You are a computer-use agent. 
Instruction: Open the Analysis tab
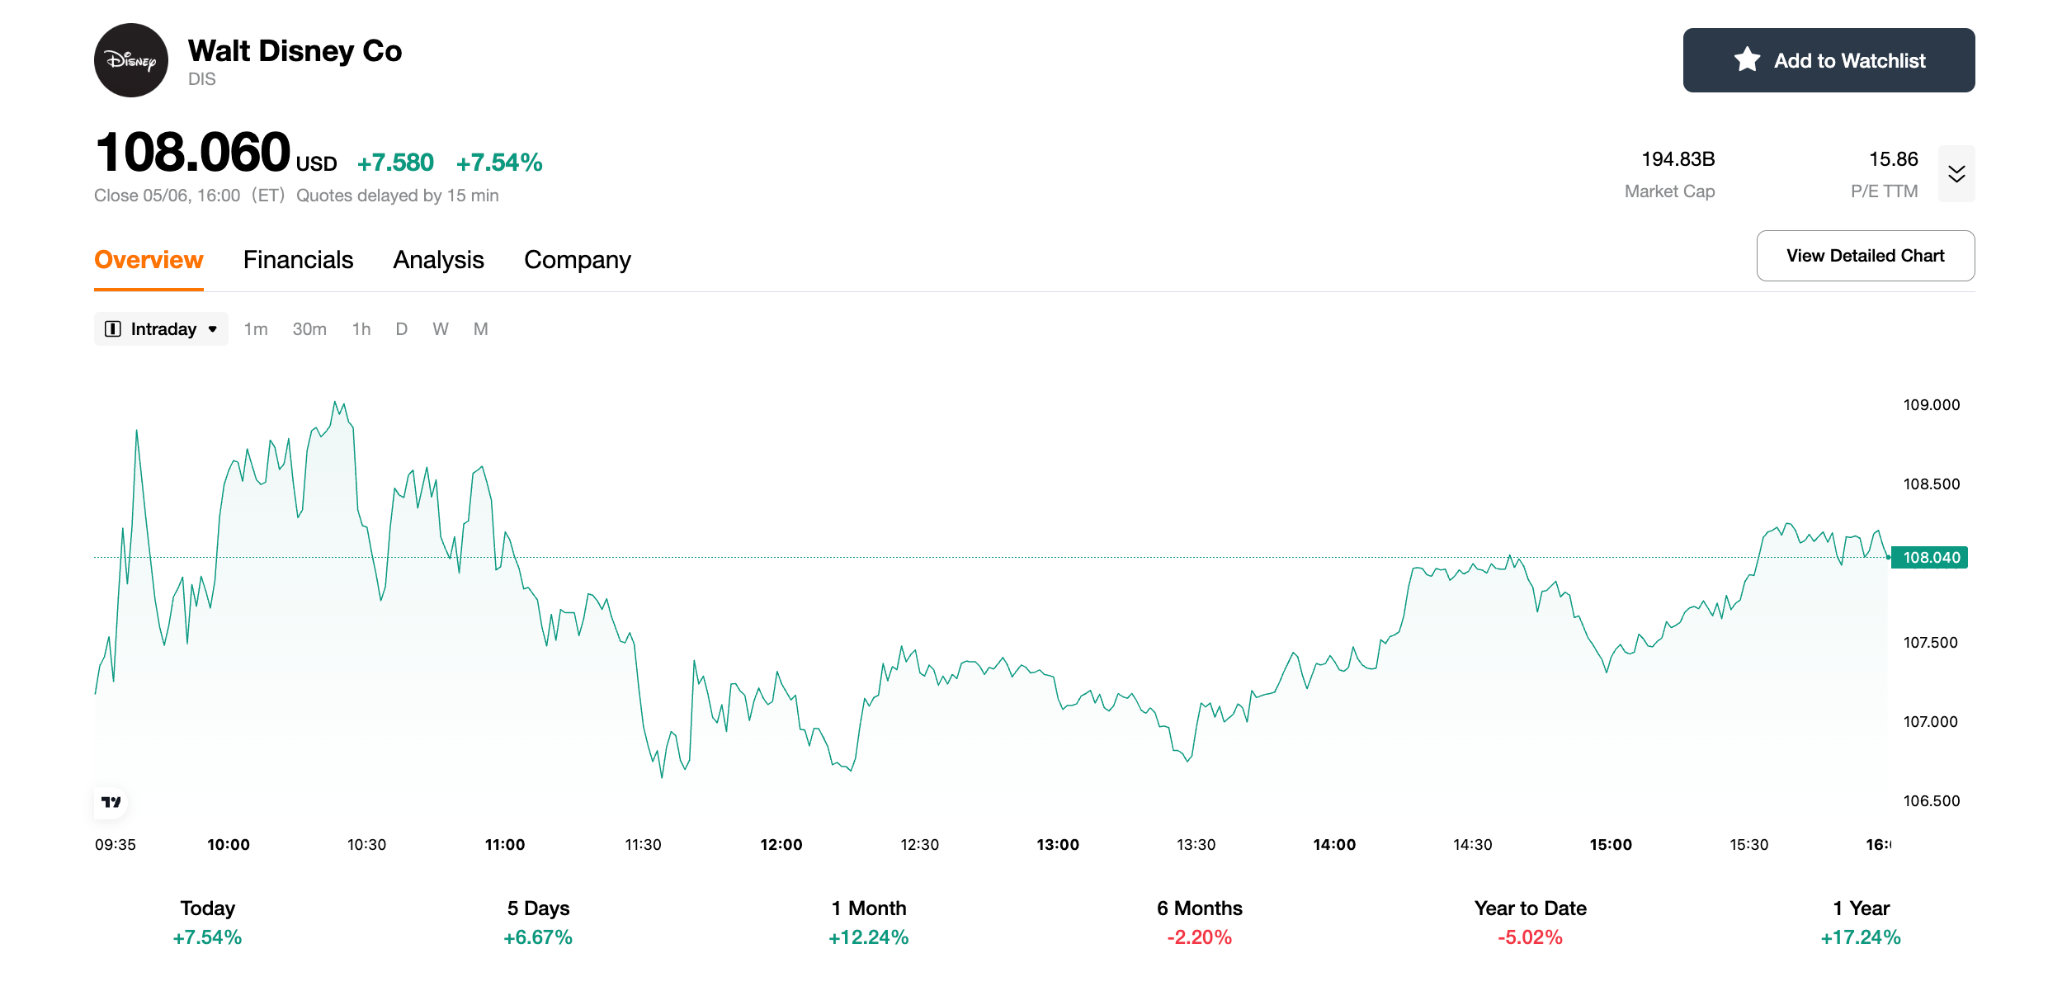point(438,260)
